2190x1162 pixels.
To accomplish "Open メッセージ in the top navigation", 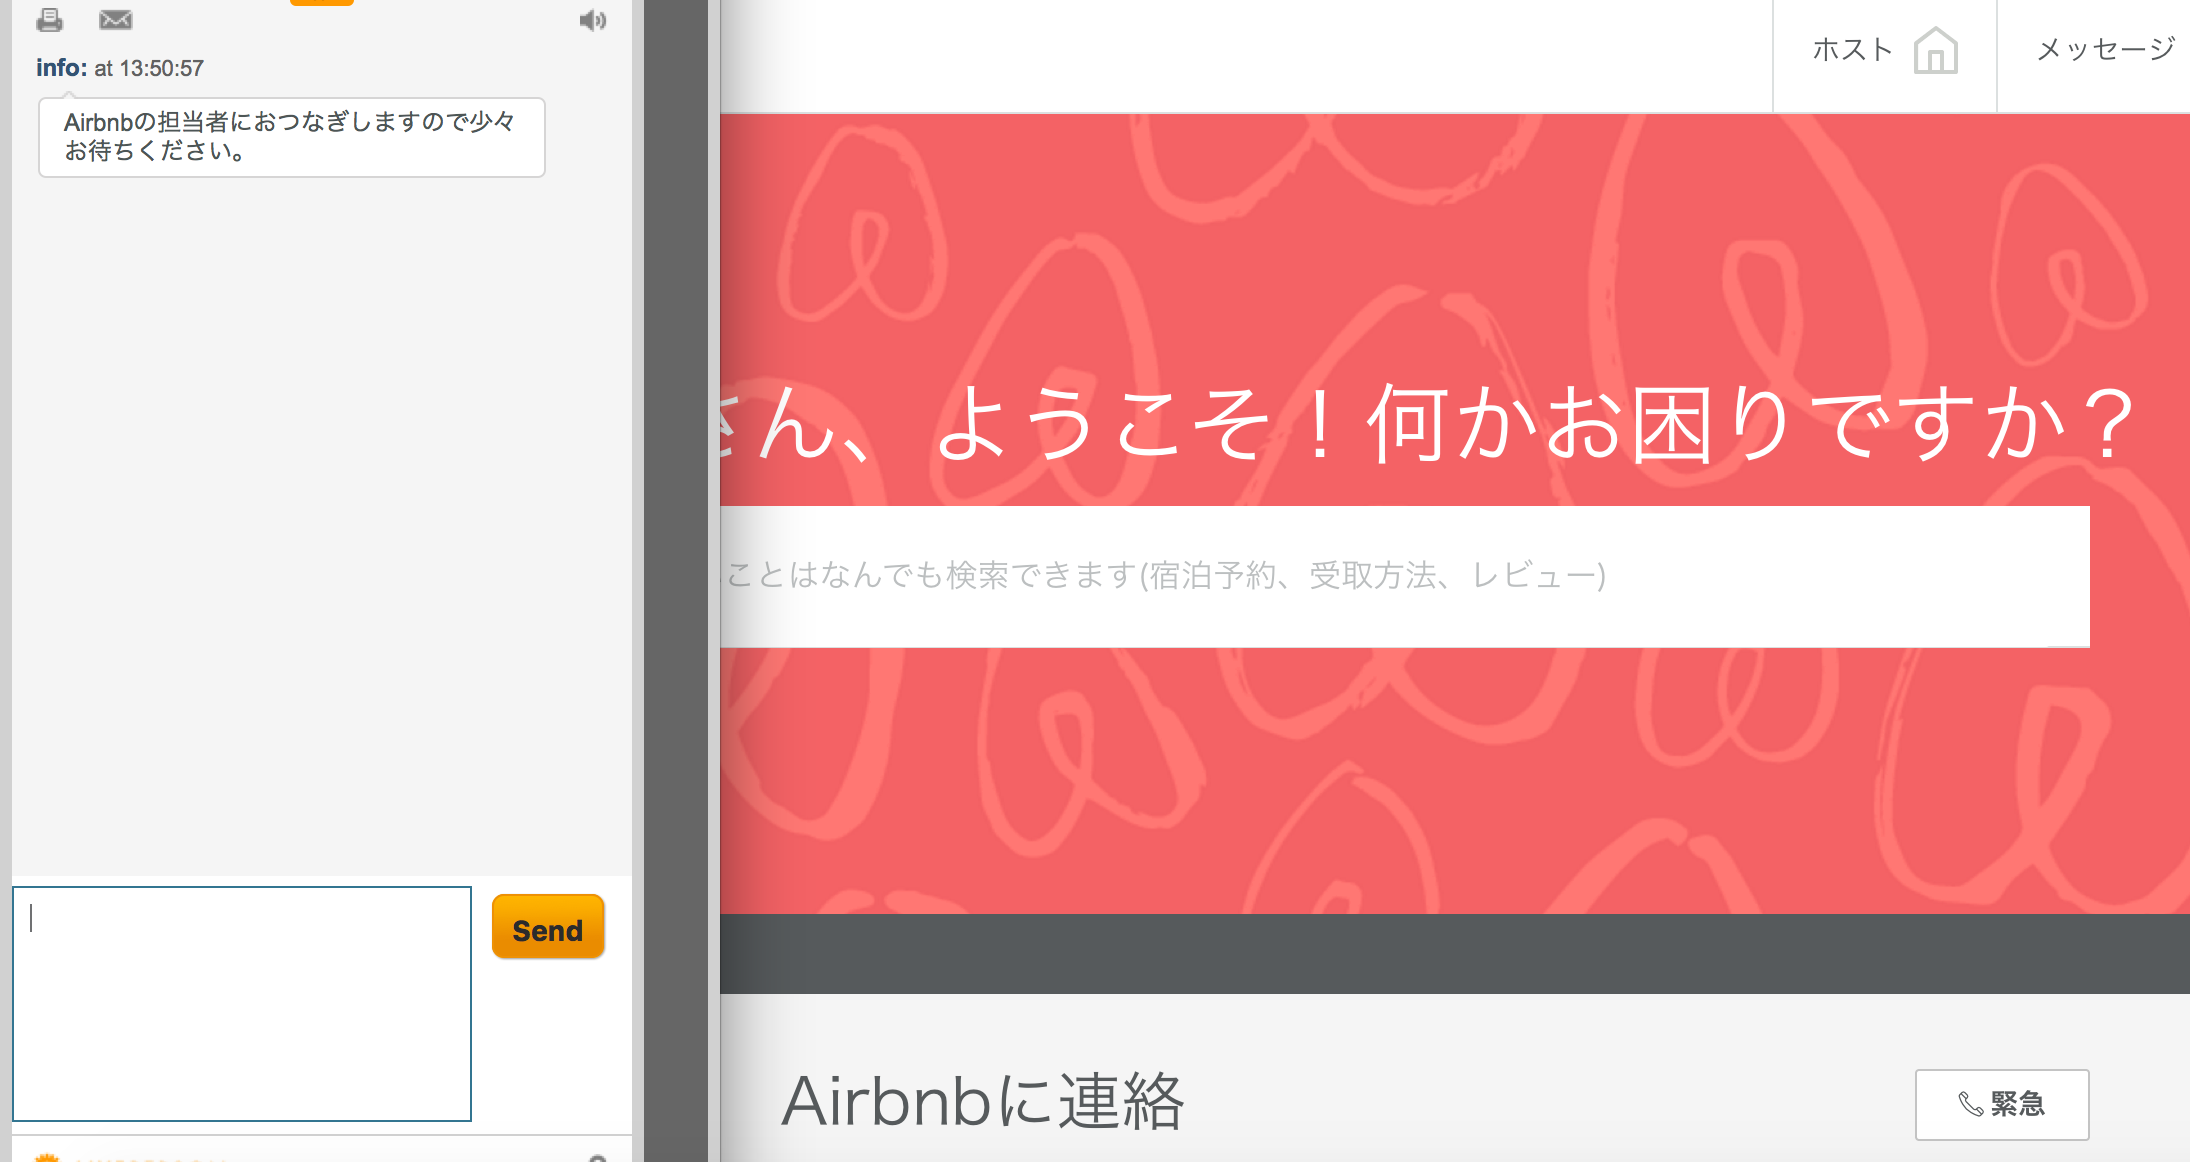I will [x=2105, y=49].
